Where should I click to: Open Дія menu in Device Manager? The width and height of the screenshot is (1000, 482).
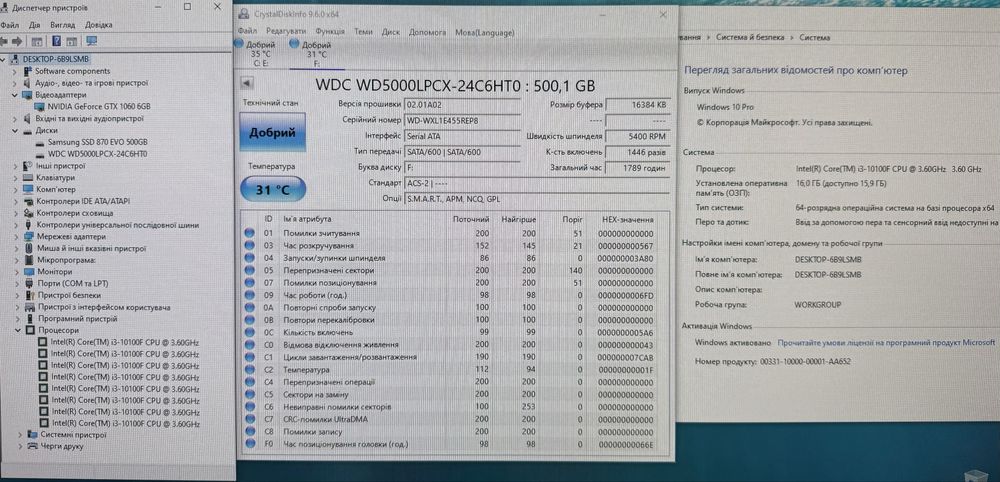34,25
